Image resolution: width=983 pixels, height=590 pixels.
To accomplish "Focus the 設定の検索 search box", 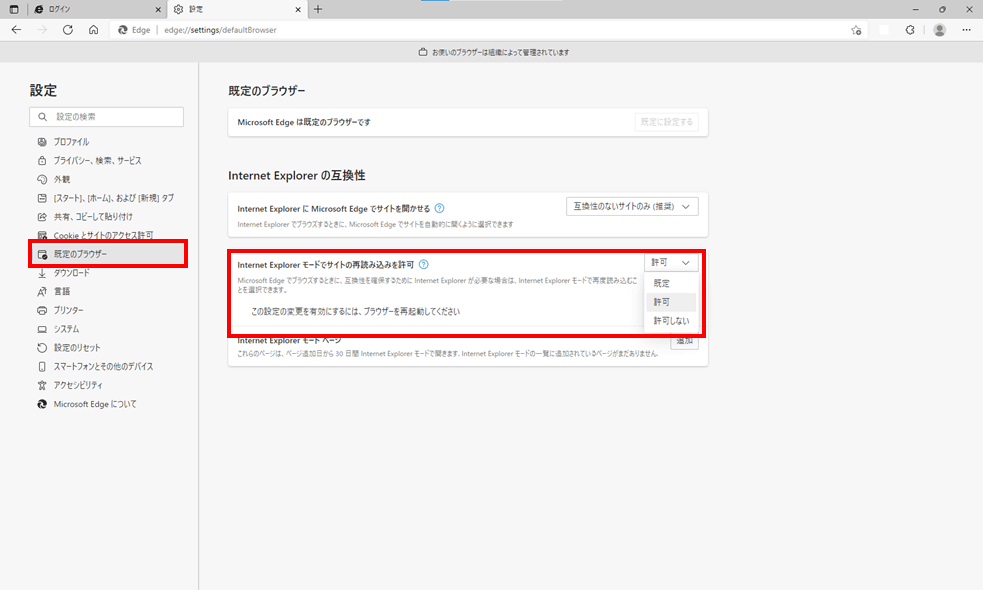I will click(107, 117).
